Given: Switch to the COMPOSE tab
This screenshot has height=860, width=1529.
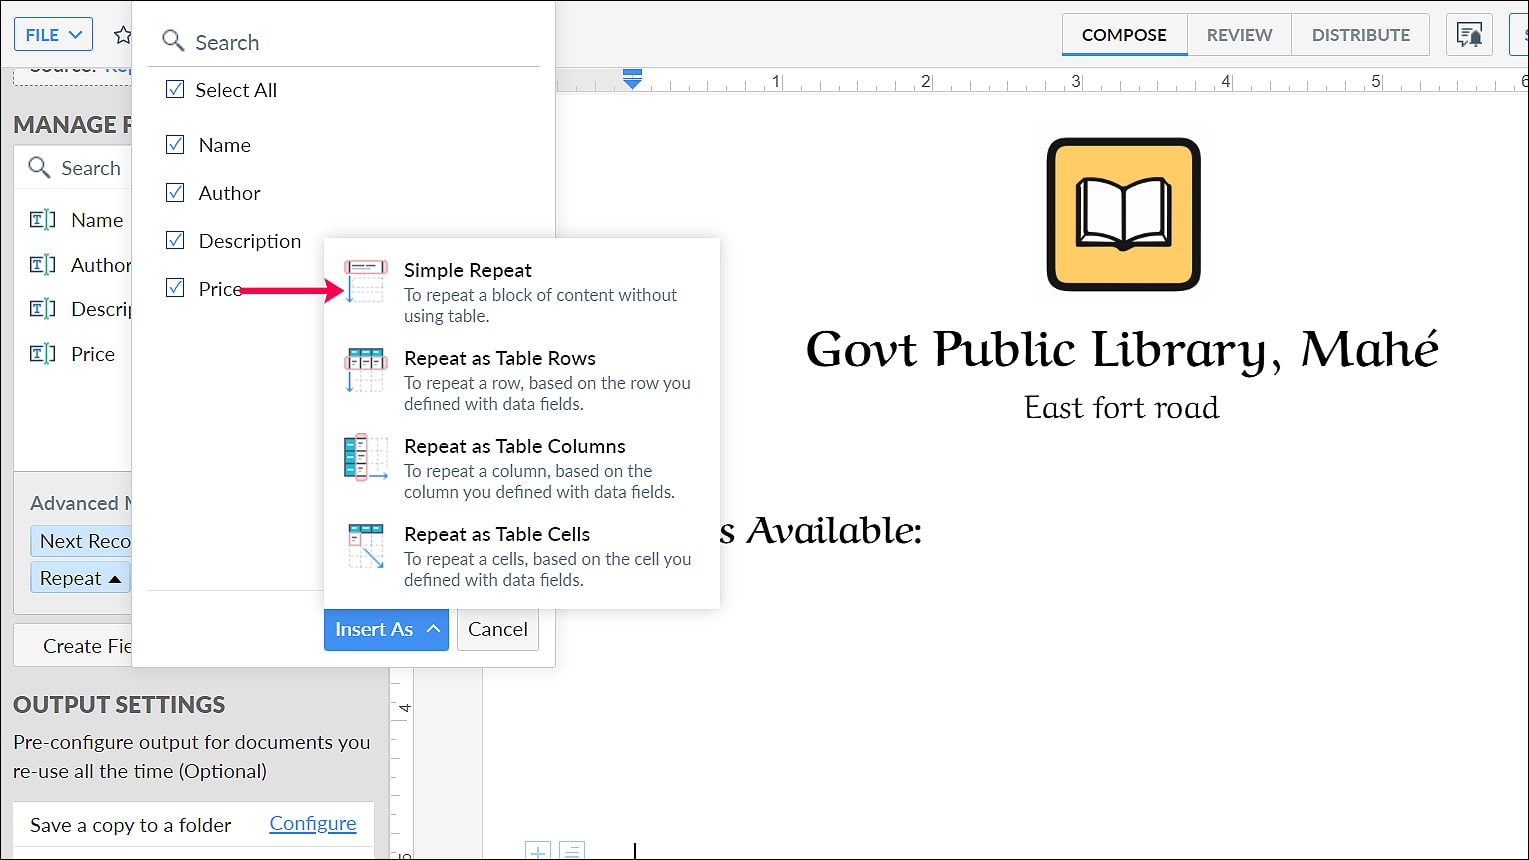Looking at the screenshot, I should point(1124,35).
